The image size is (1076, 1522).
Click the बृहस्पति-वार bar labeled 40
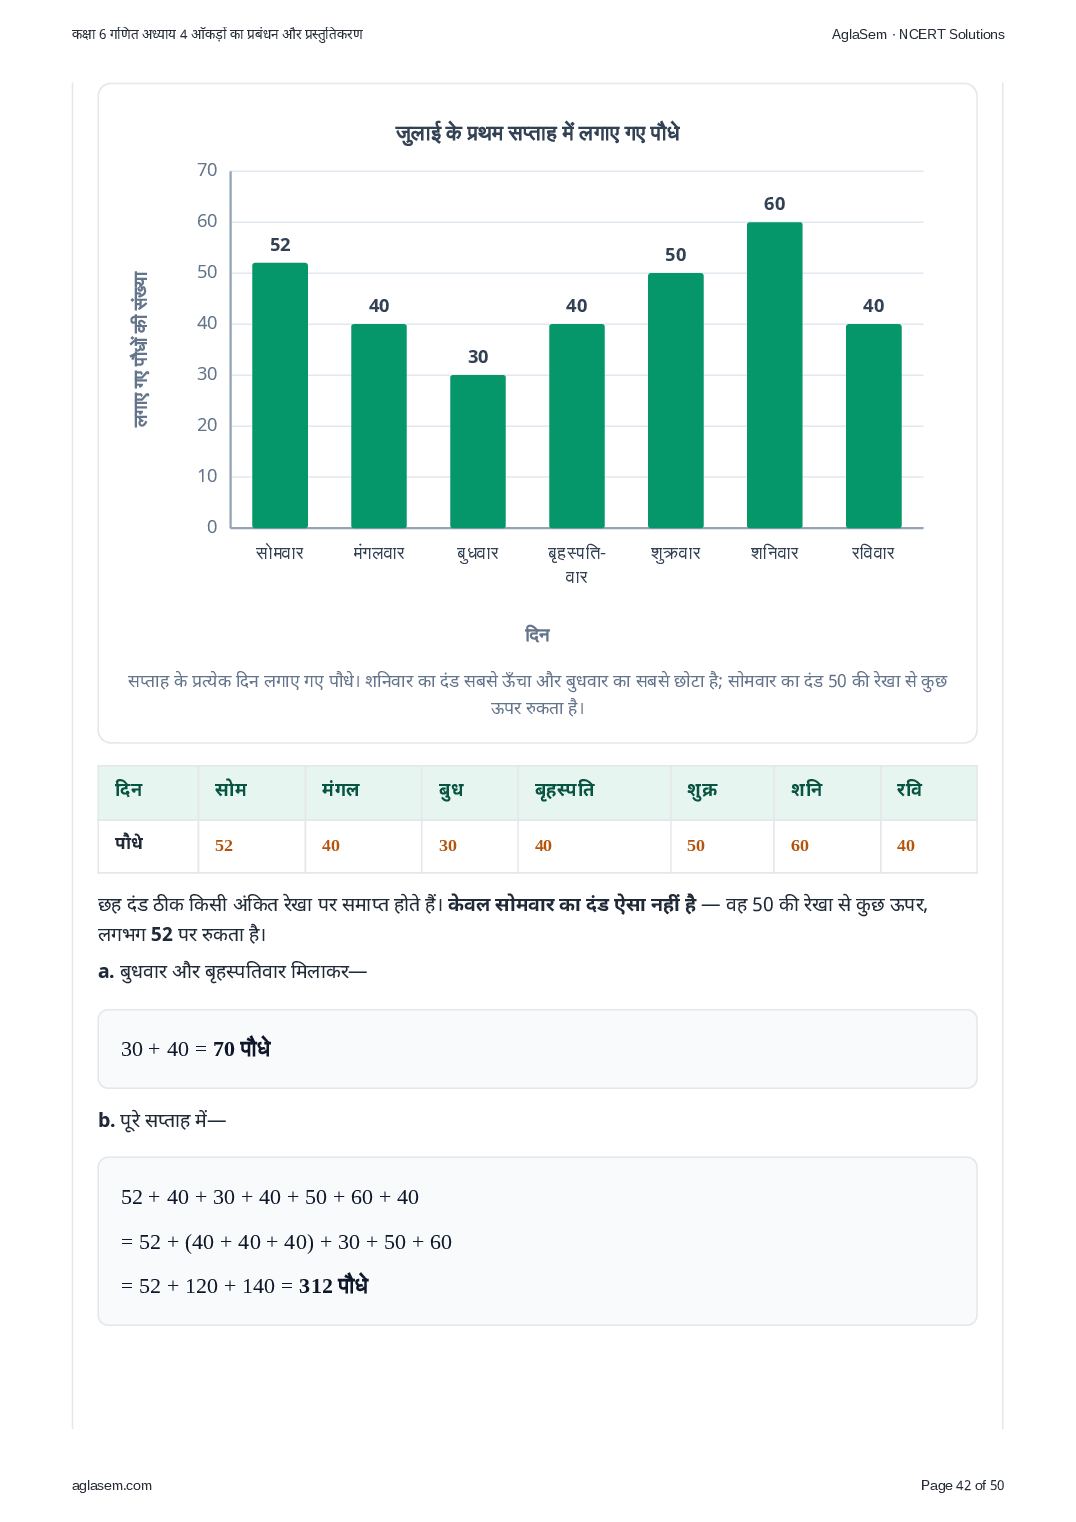click(576, 426)
